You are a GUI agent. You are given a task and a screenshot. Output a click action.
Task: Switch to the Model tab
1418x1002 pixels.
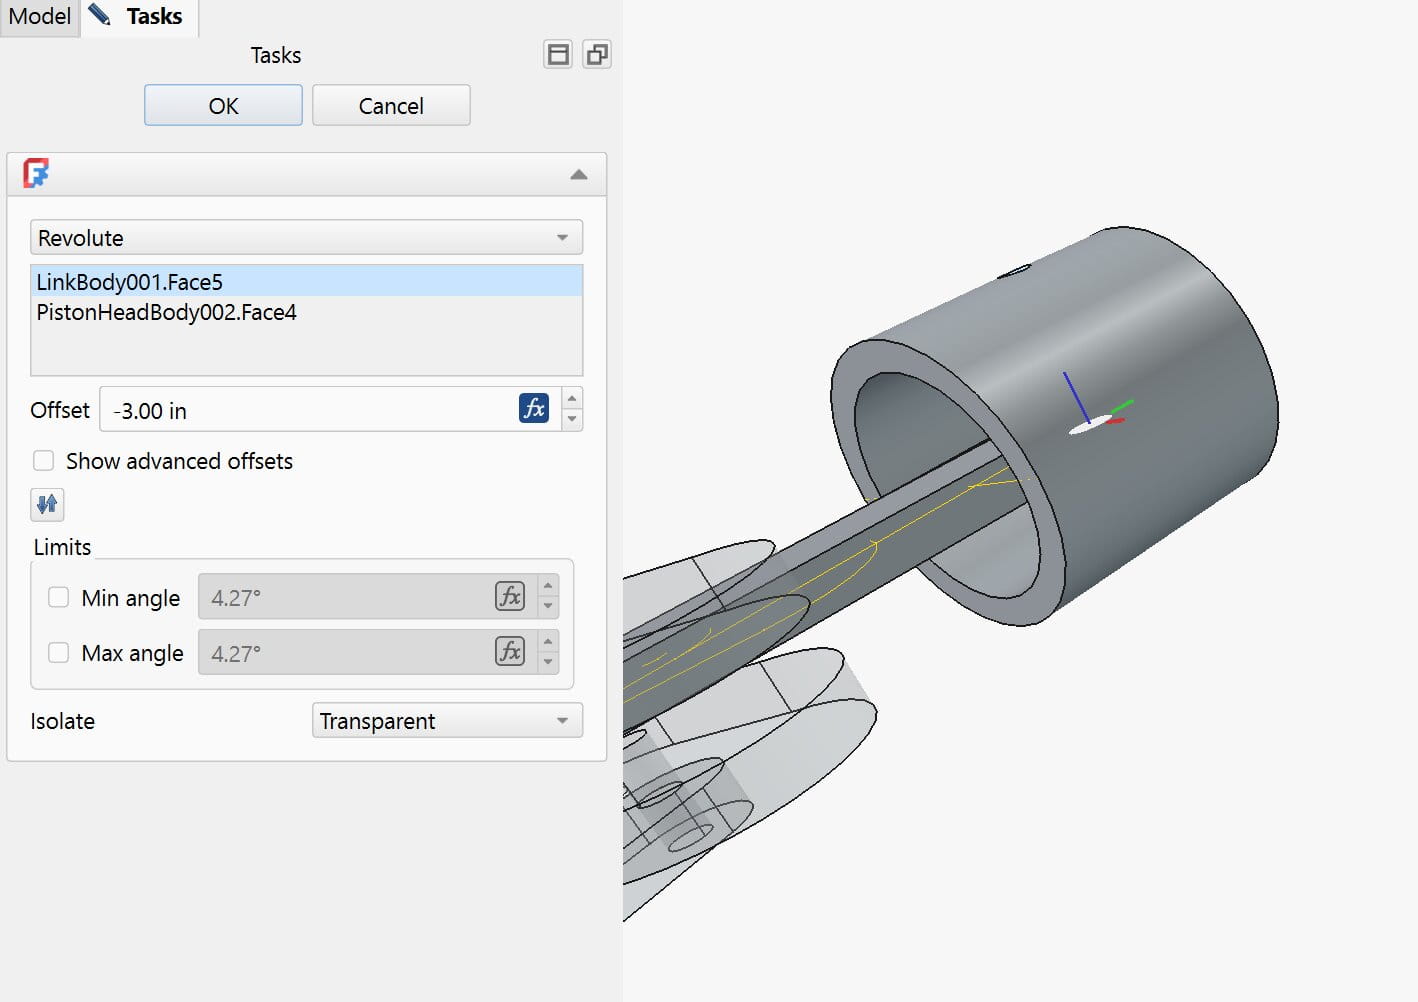[x=39, y=17]
